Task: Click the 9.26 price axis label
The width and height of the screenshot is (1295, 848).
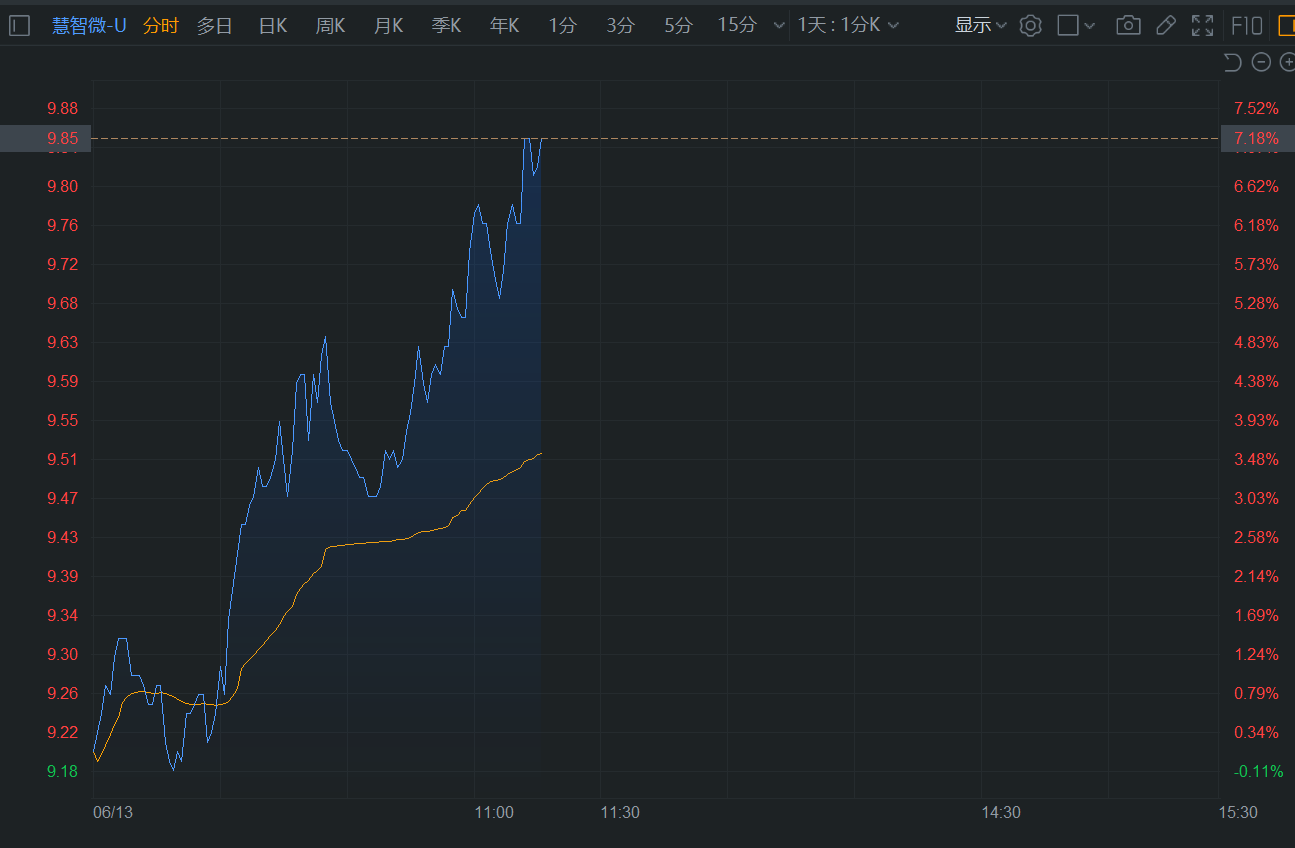Action: (x=62, y=693)
